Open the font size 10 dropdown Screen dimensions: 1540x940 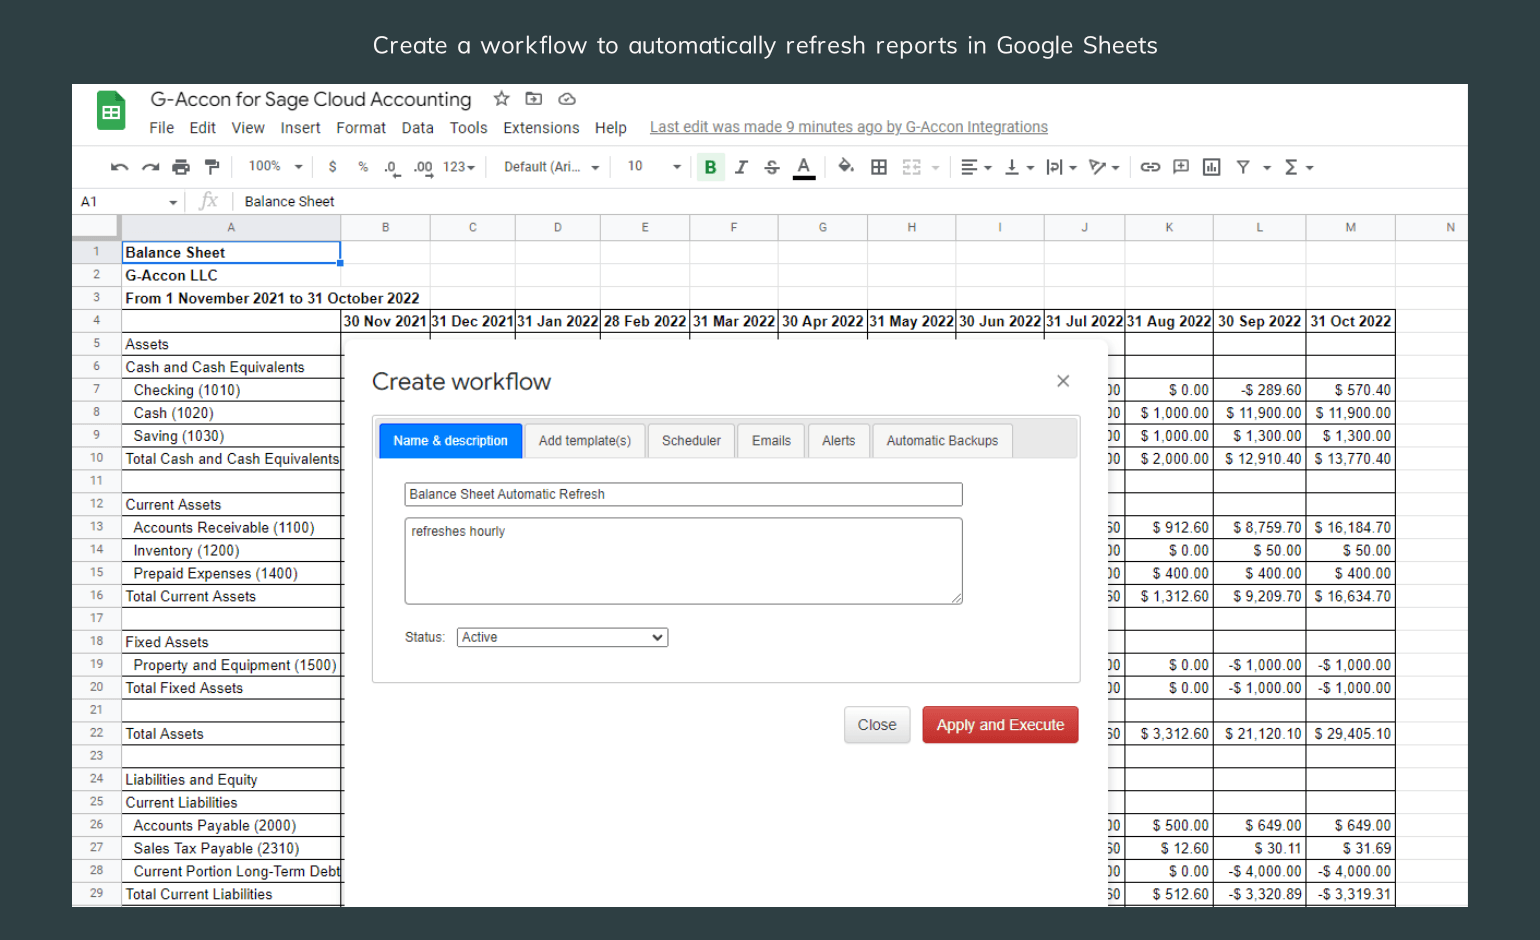click(654, 166)
